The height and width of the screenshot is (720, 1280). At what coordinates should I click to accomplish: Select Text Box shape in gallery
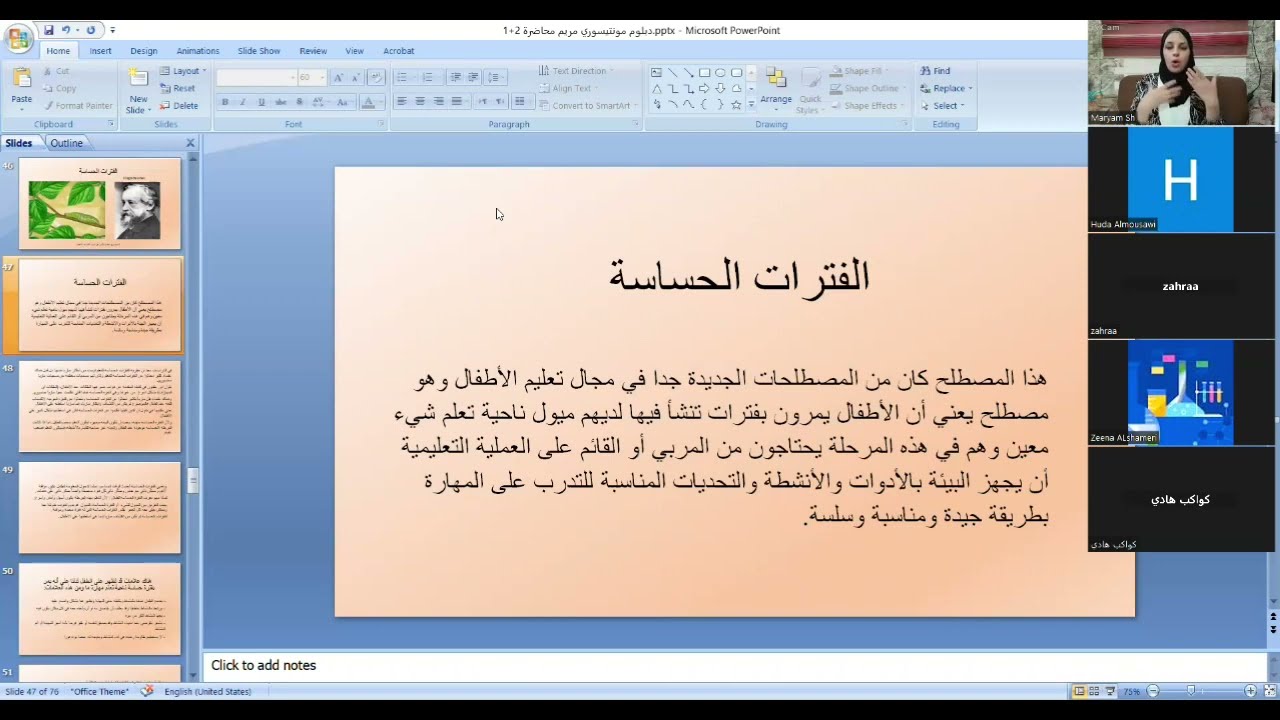point(657,73)
